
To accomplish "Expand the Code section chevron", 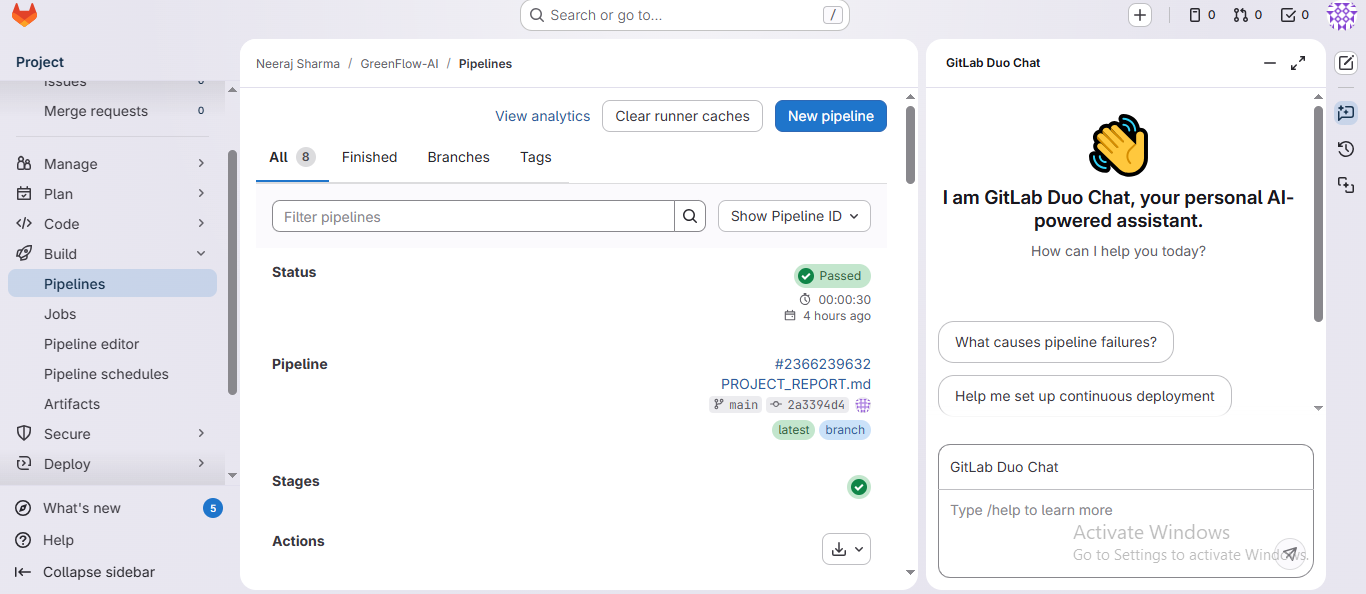I will [201, 223].
